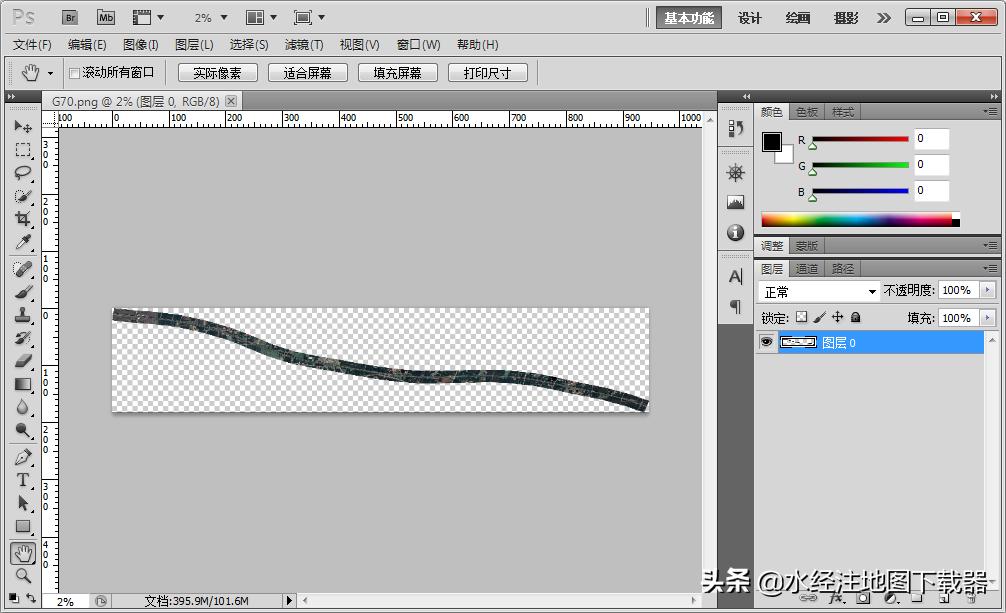Open the arrange documents dropdown
Image resolution: width=1006 pixels, height=613 pixels.
262,17
